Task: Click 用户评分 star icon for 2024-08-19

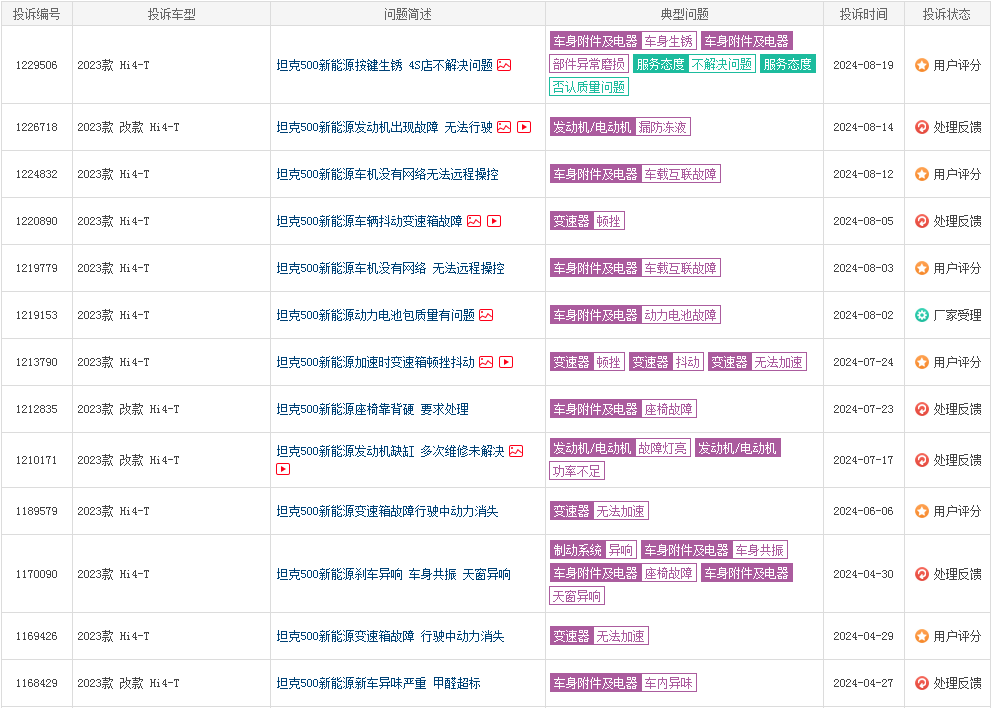Action: [922, 65]
